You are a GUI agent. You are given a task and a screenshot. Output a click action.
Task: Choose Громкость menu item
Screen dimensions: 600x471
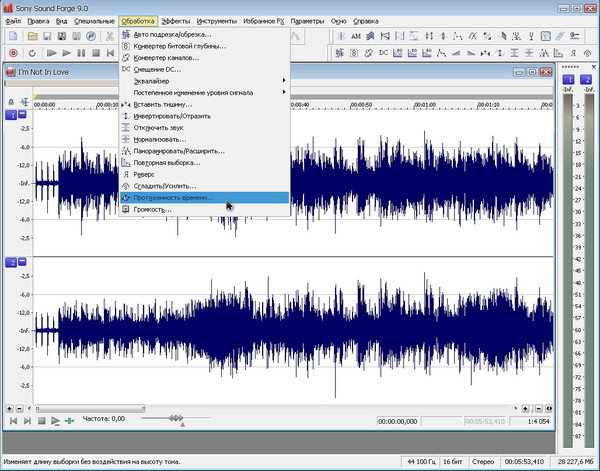tap(205, 209)
